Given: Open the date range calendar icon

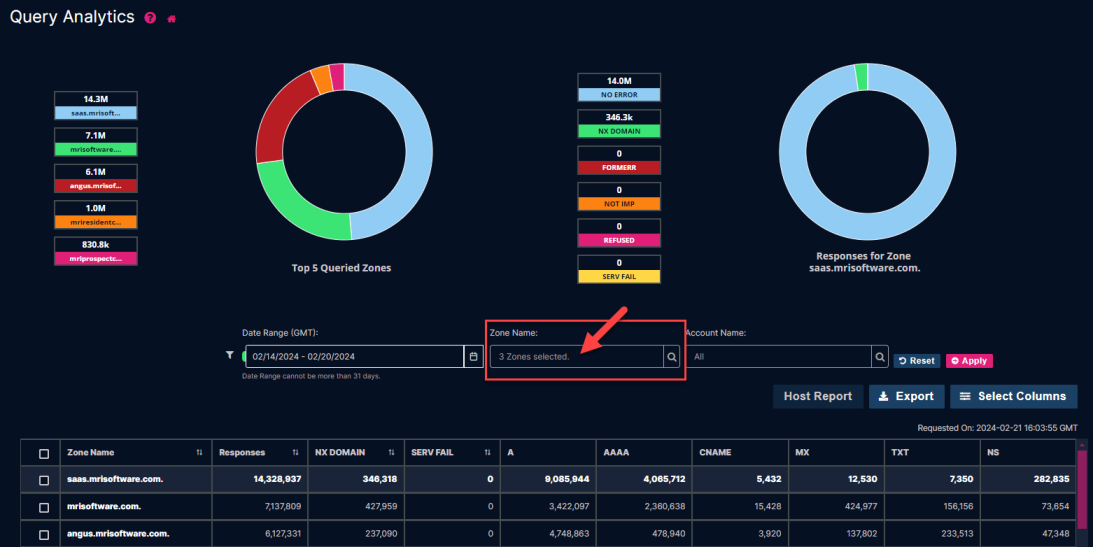Looking at the screenshot, I should click(473, 356).
